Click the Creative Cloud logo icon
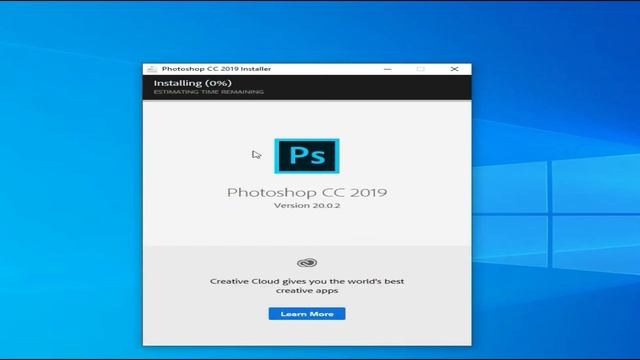Image resolution: width=640 pixels, height=360 pixels. tap(307, 263)
